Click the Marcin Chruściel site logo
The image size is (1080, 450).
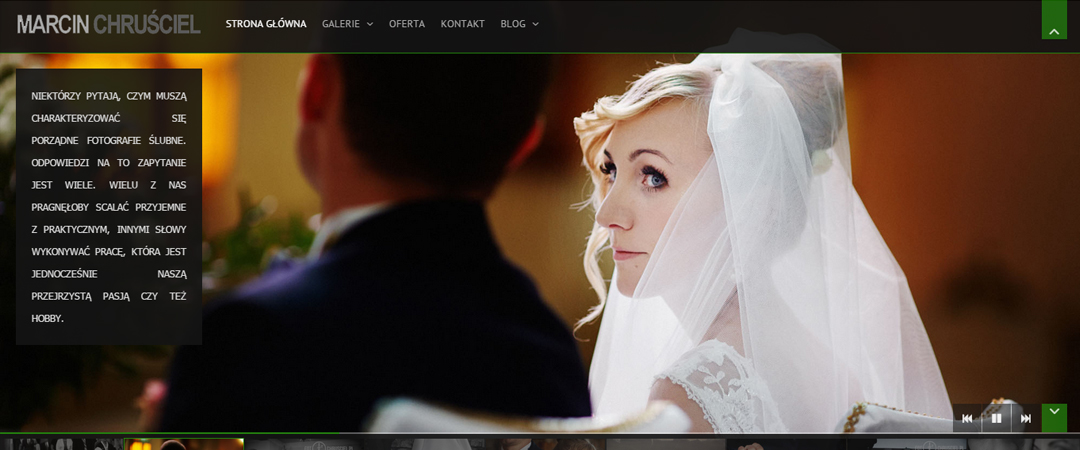(x=108, y=24)
